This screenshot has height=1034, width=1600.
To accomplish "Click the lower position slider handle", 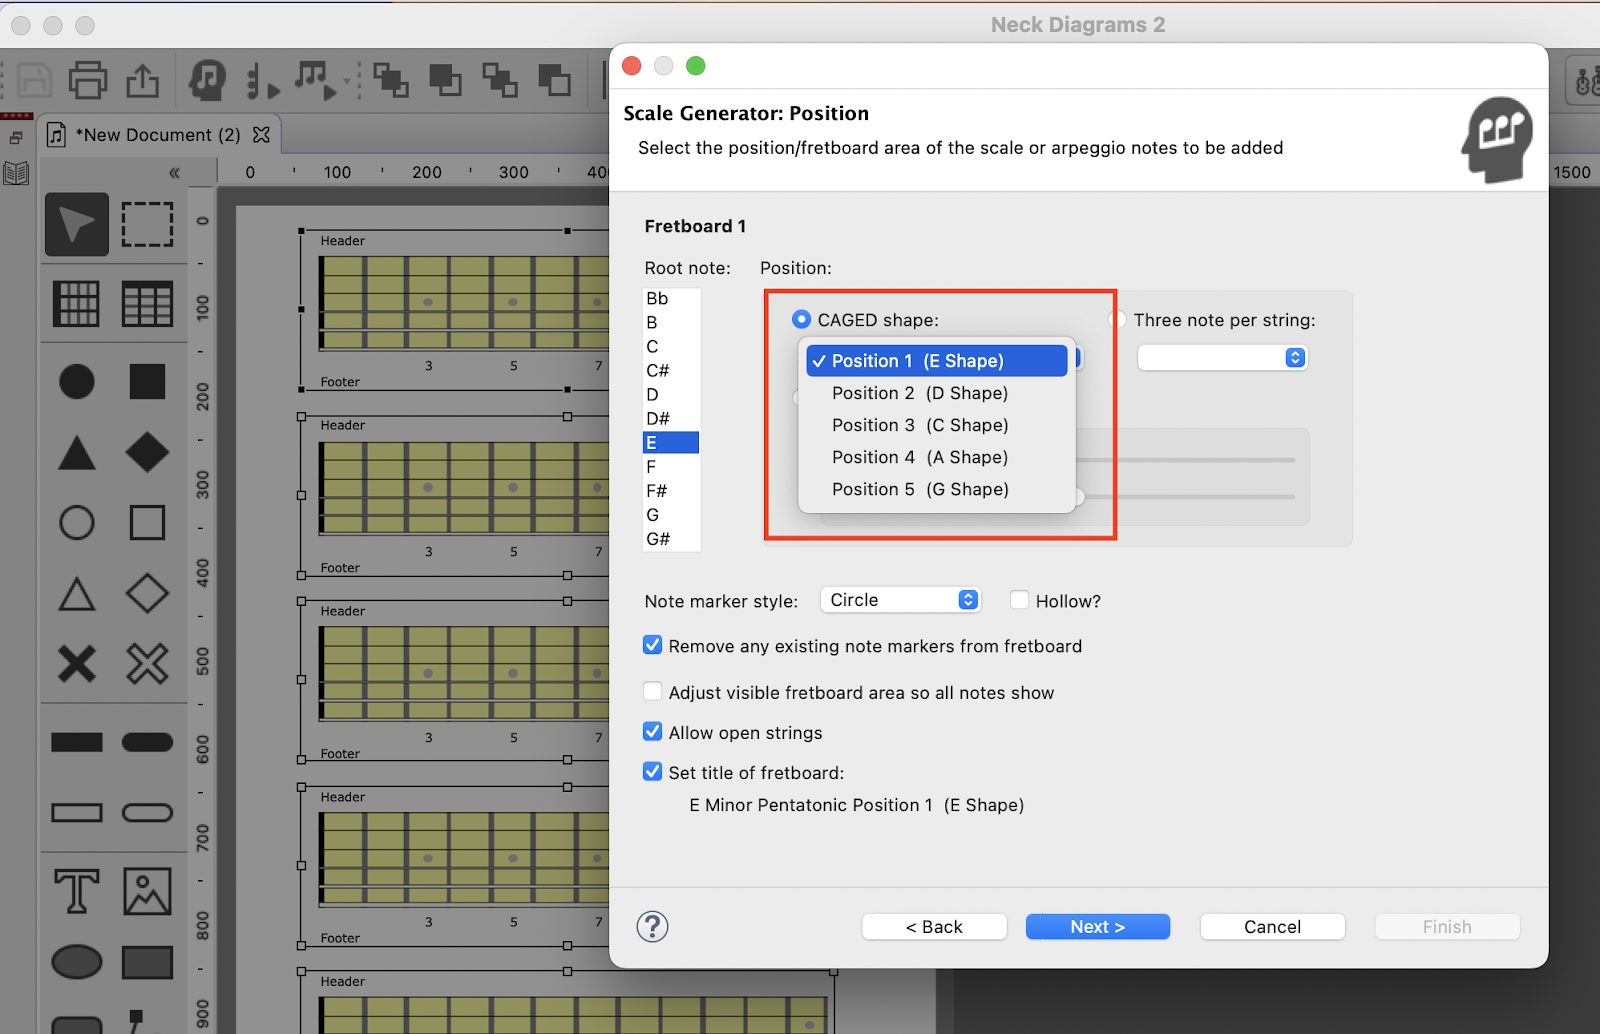I will click(x=1079, y=497).
